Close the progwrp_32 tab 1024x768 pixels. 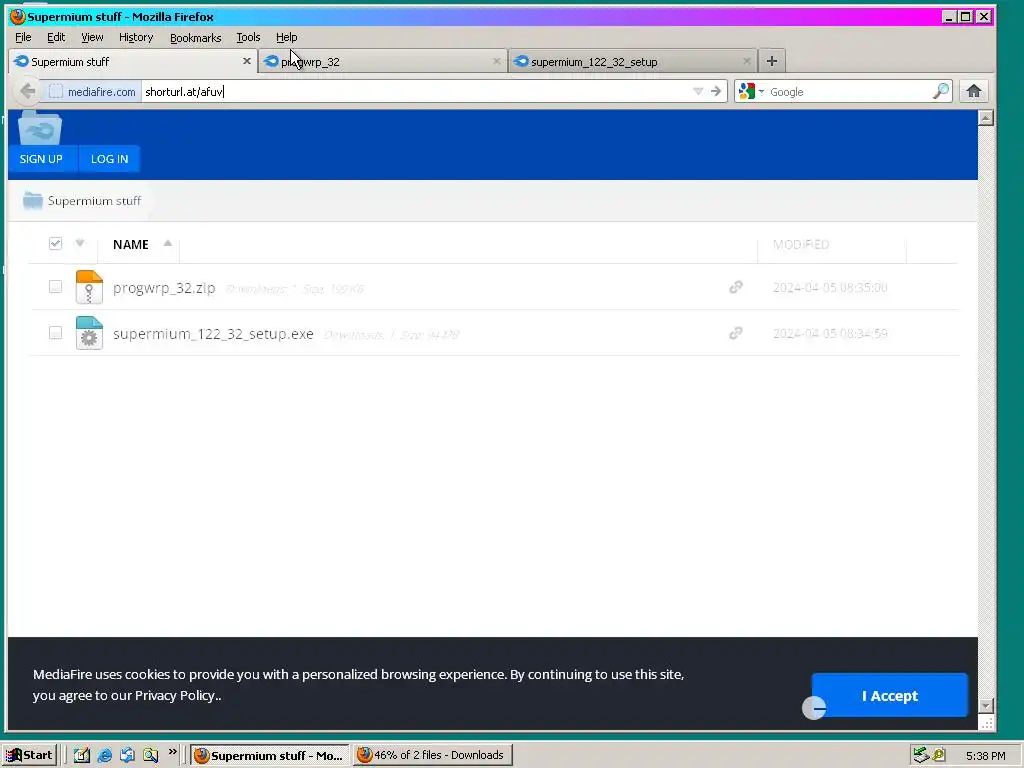[496, 61]
